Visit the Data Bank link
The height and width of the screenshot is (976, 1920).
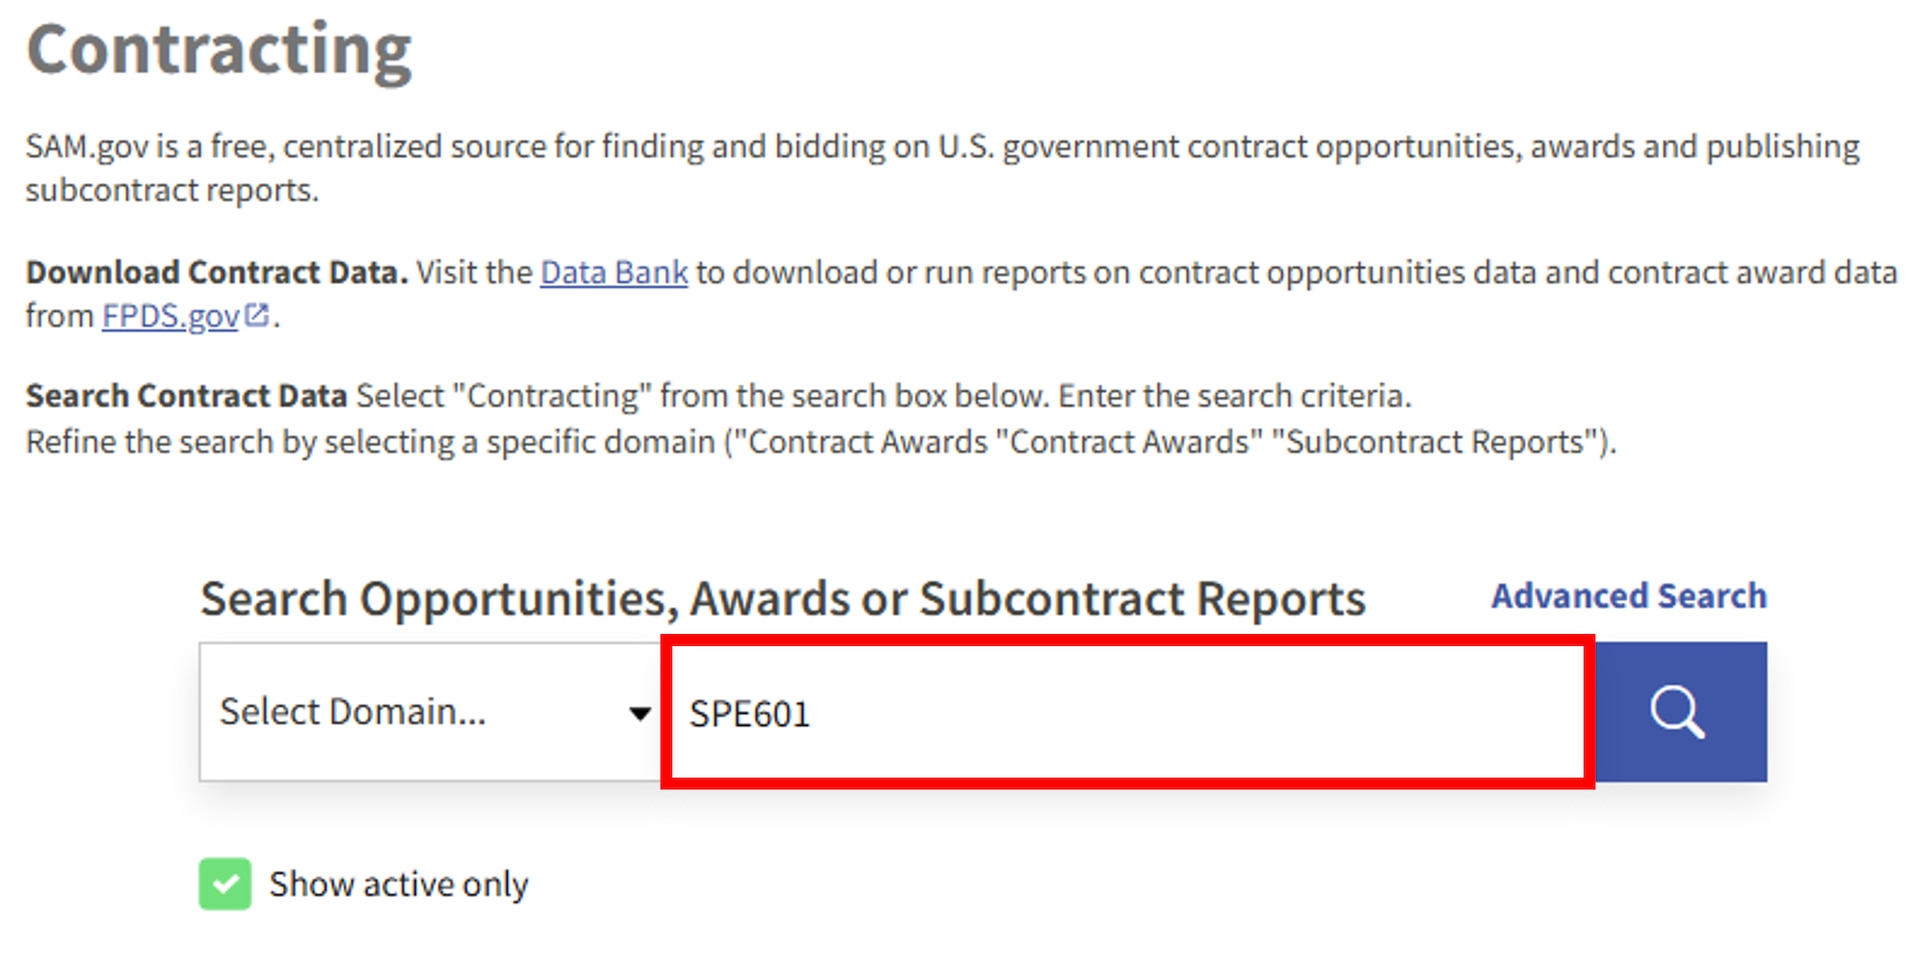coord(613,271)
